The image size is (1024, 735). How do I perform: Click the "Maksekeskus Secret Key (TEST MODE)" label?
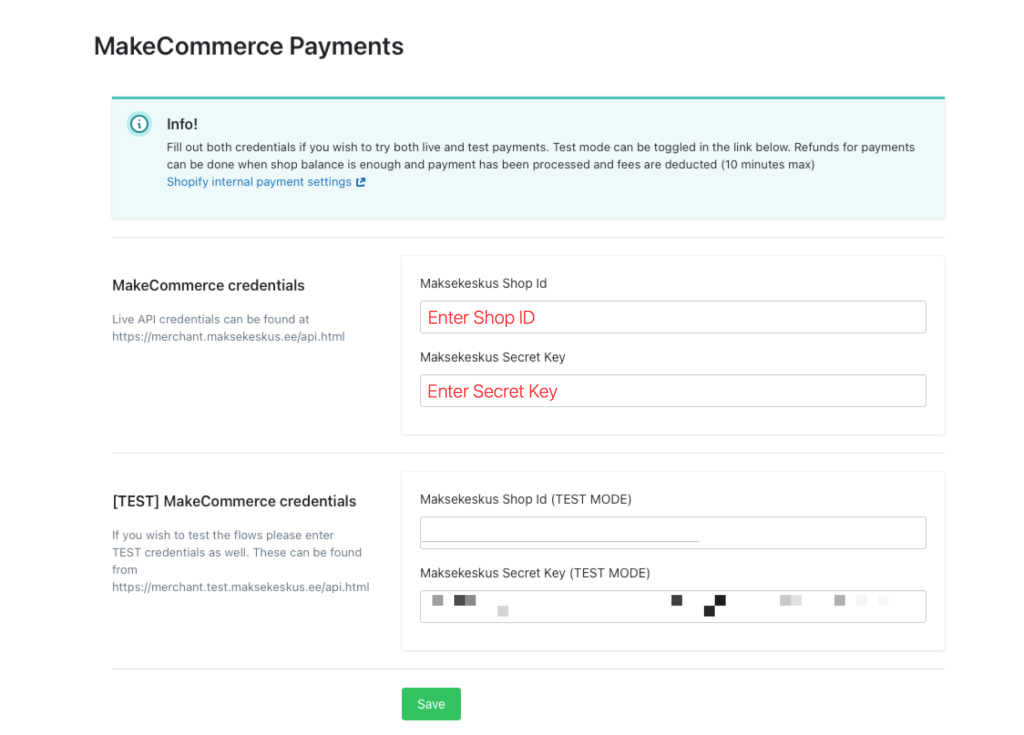534,573
